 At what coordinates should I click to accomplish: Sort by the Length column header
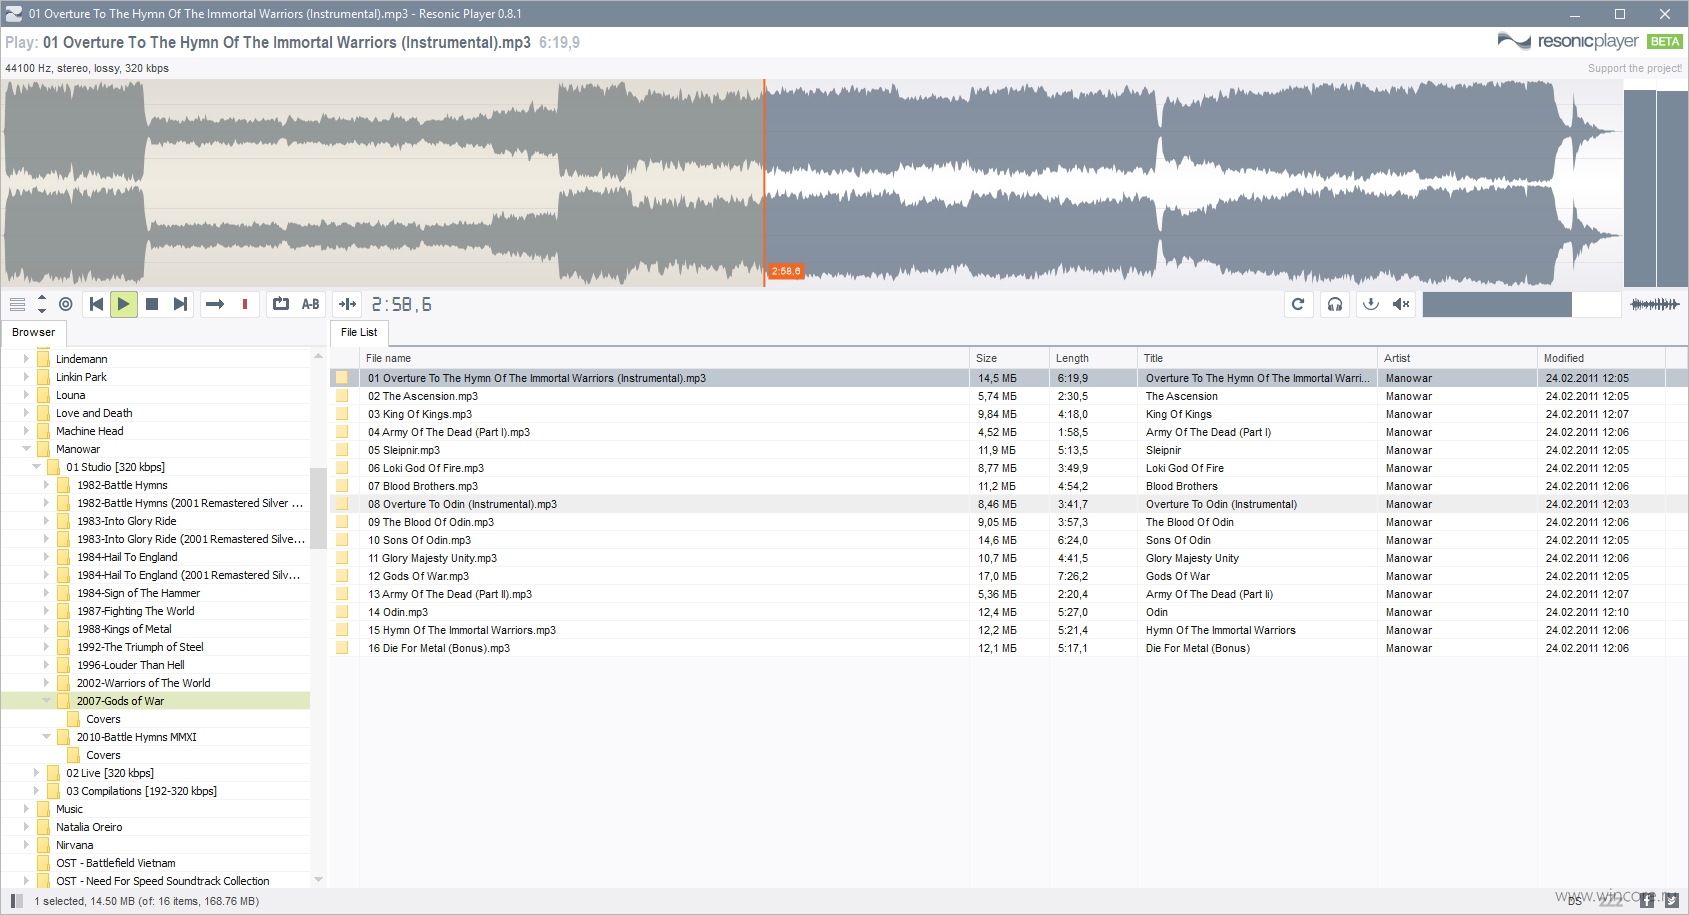pyautogui.click(x=1093, y=358)
